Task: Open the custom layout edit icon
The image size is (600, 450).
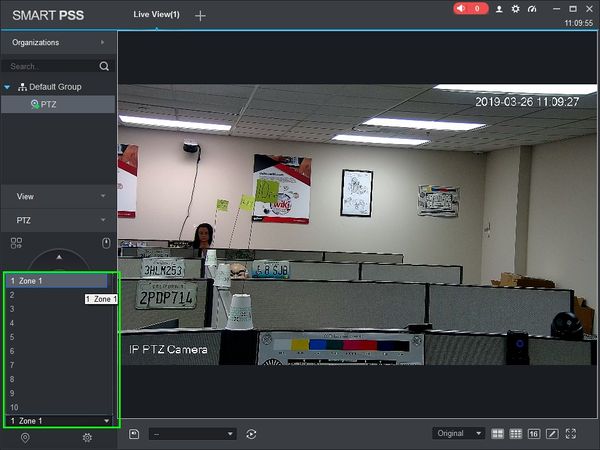Action: tap(552, 434)
